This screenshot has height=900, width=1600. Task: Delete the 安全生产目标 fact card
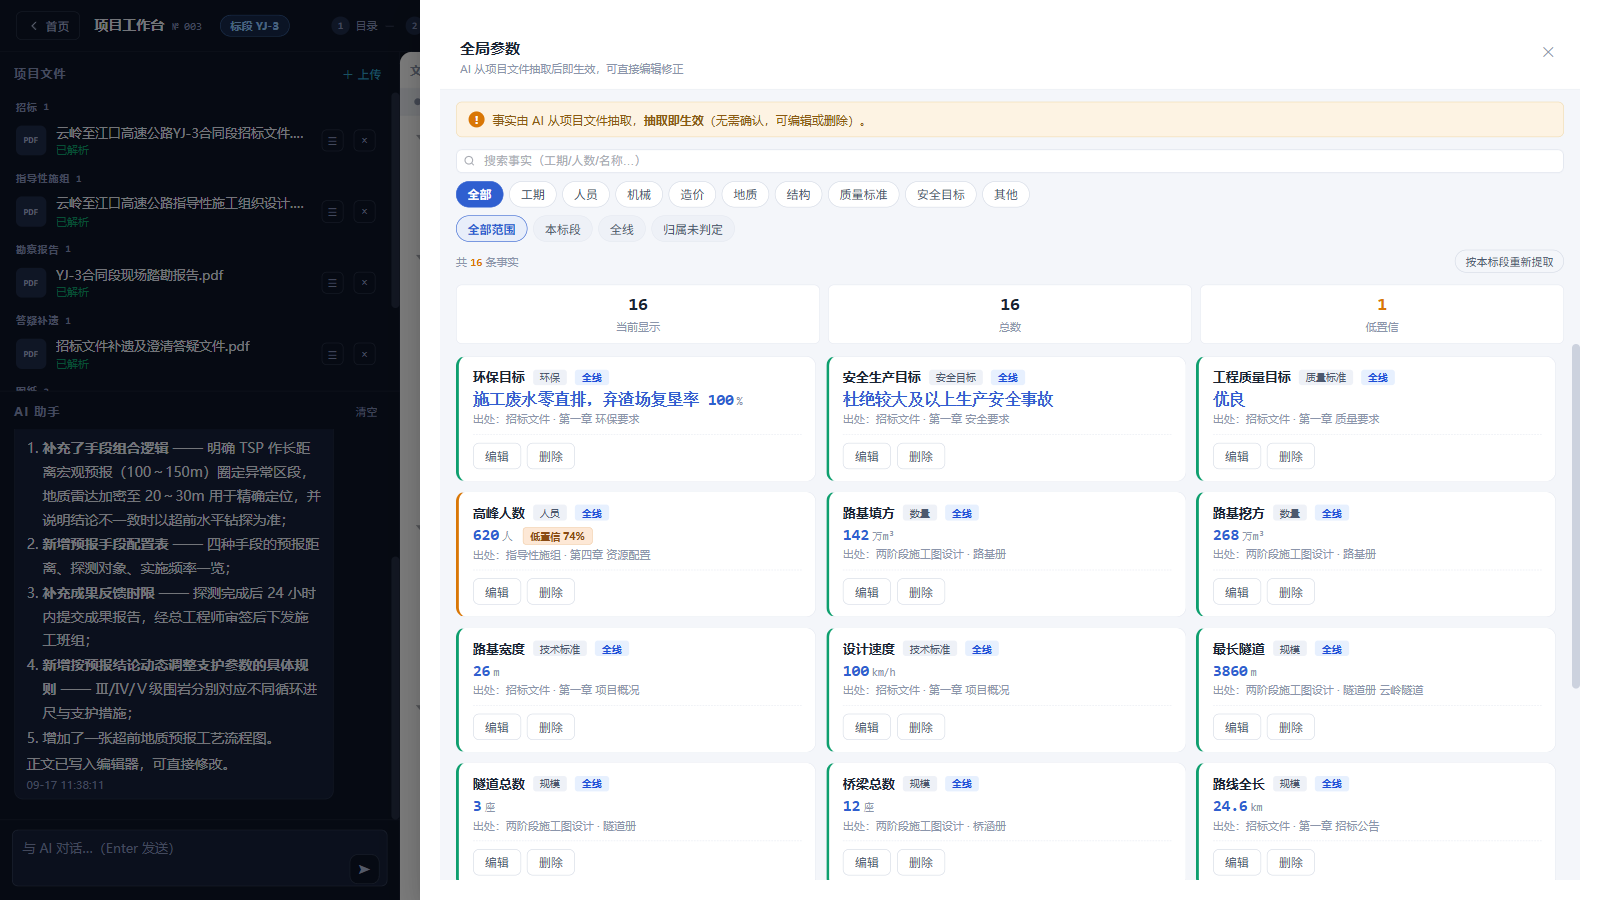(921, 457)
